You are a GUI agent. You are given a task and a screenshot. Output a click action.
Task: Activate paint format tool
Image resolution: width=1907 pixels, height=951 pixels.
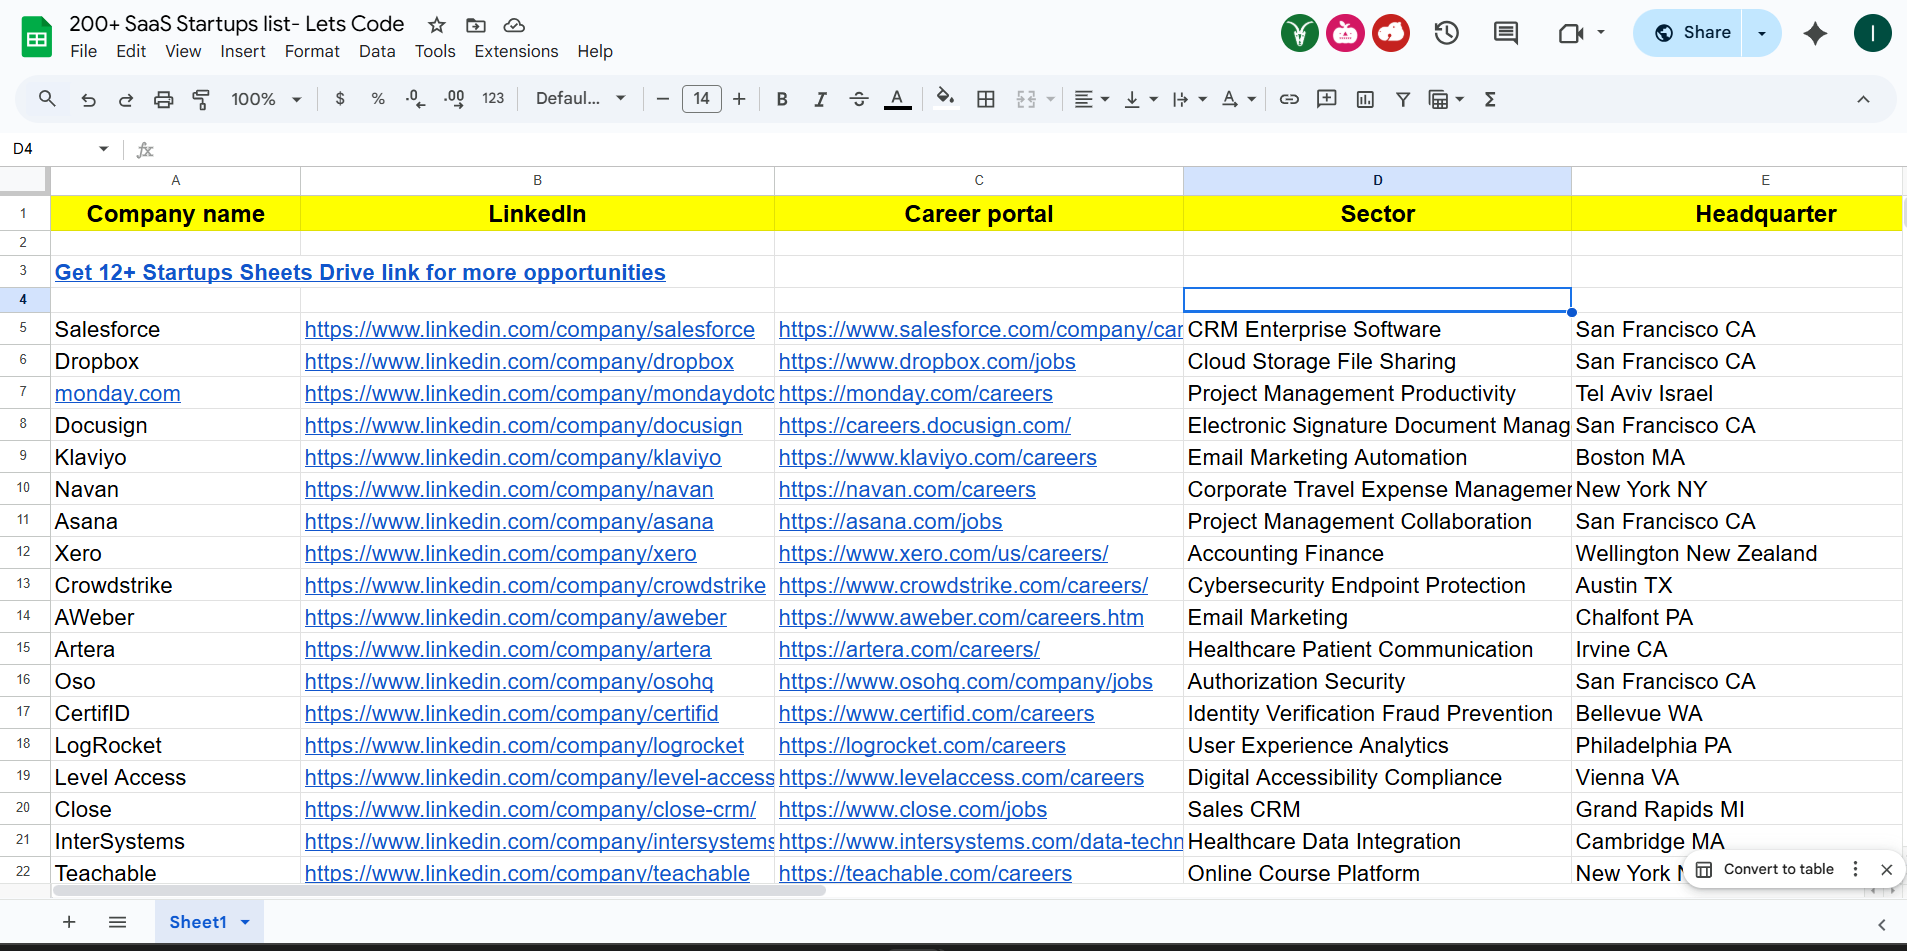(201, 99)
